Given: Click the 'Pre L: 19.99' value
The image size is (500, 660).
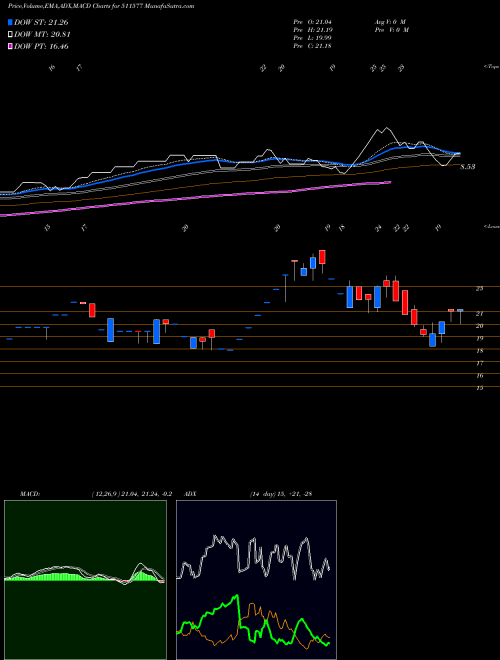Looking at the screenshot, I should (313, 38).
